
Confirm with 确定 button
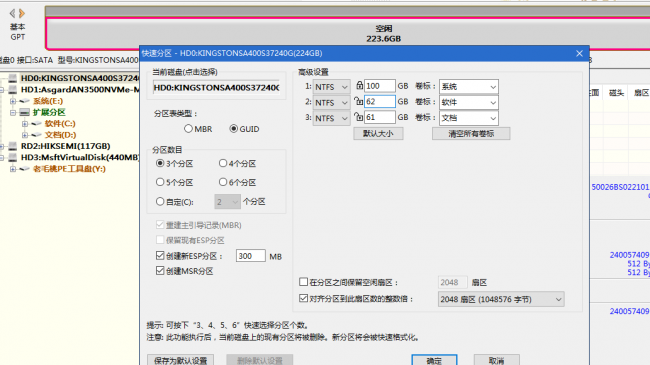[434, 360]
